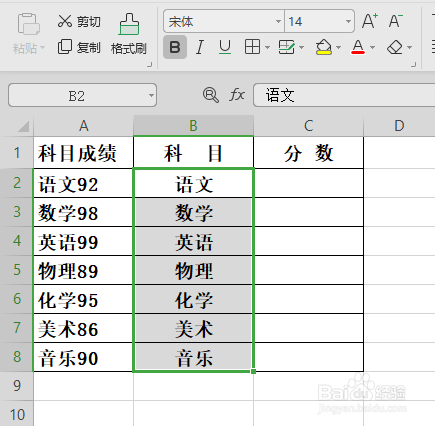Decrease font size with A- icon
Screen dimensions: 435x426
396,21
